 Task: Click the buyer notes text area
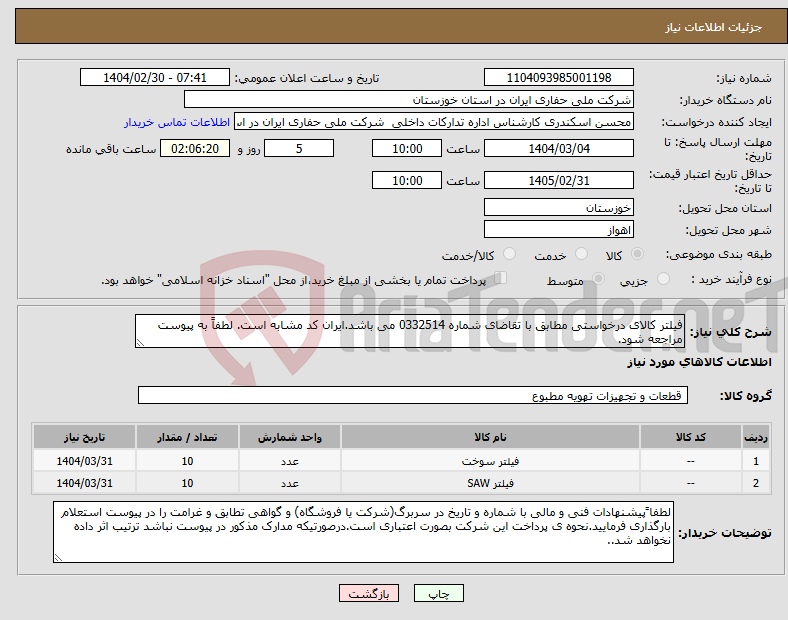[x=363, y=532]
